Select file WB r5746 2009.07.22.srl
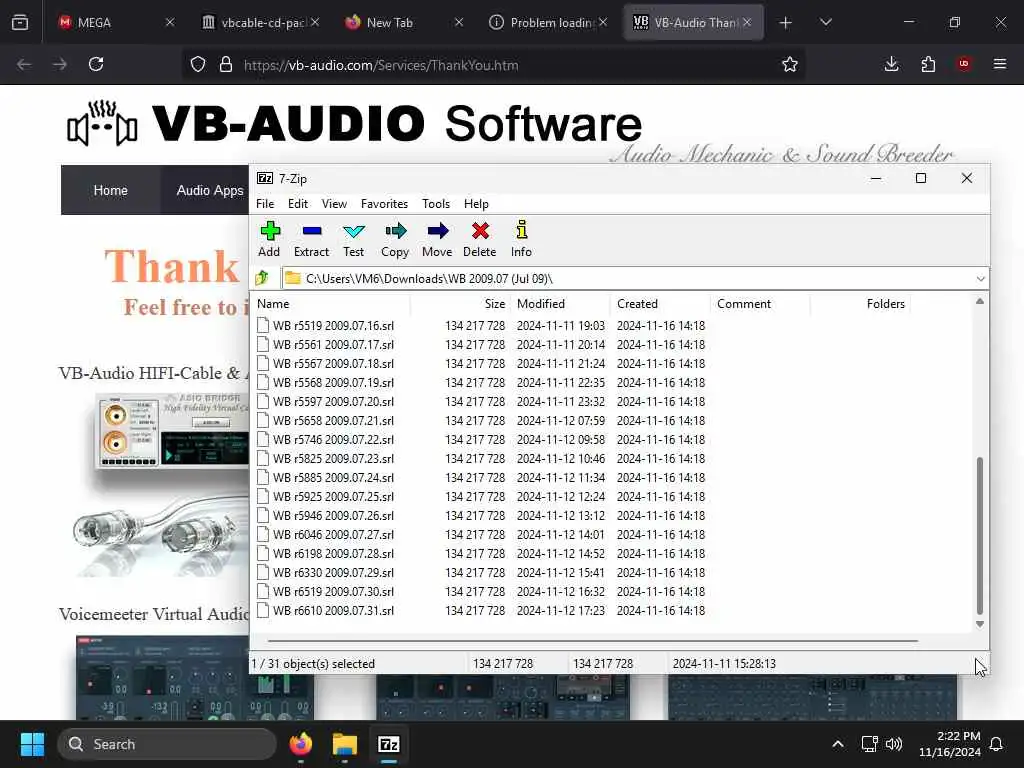The width and height of the screenshot is (1024, 768). (325, 440)
